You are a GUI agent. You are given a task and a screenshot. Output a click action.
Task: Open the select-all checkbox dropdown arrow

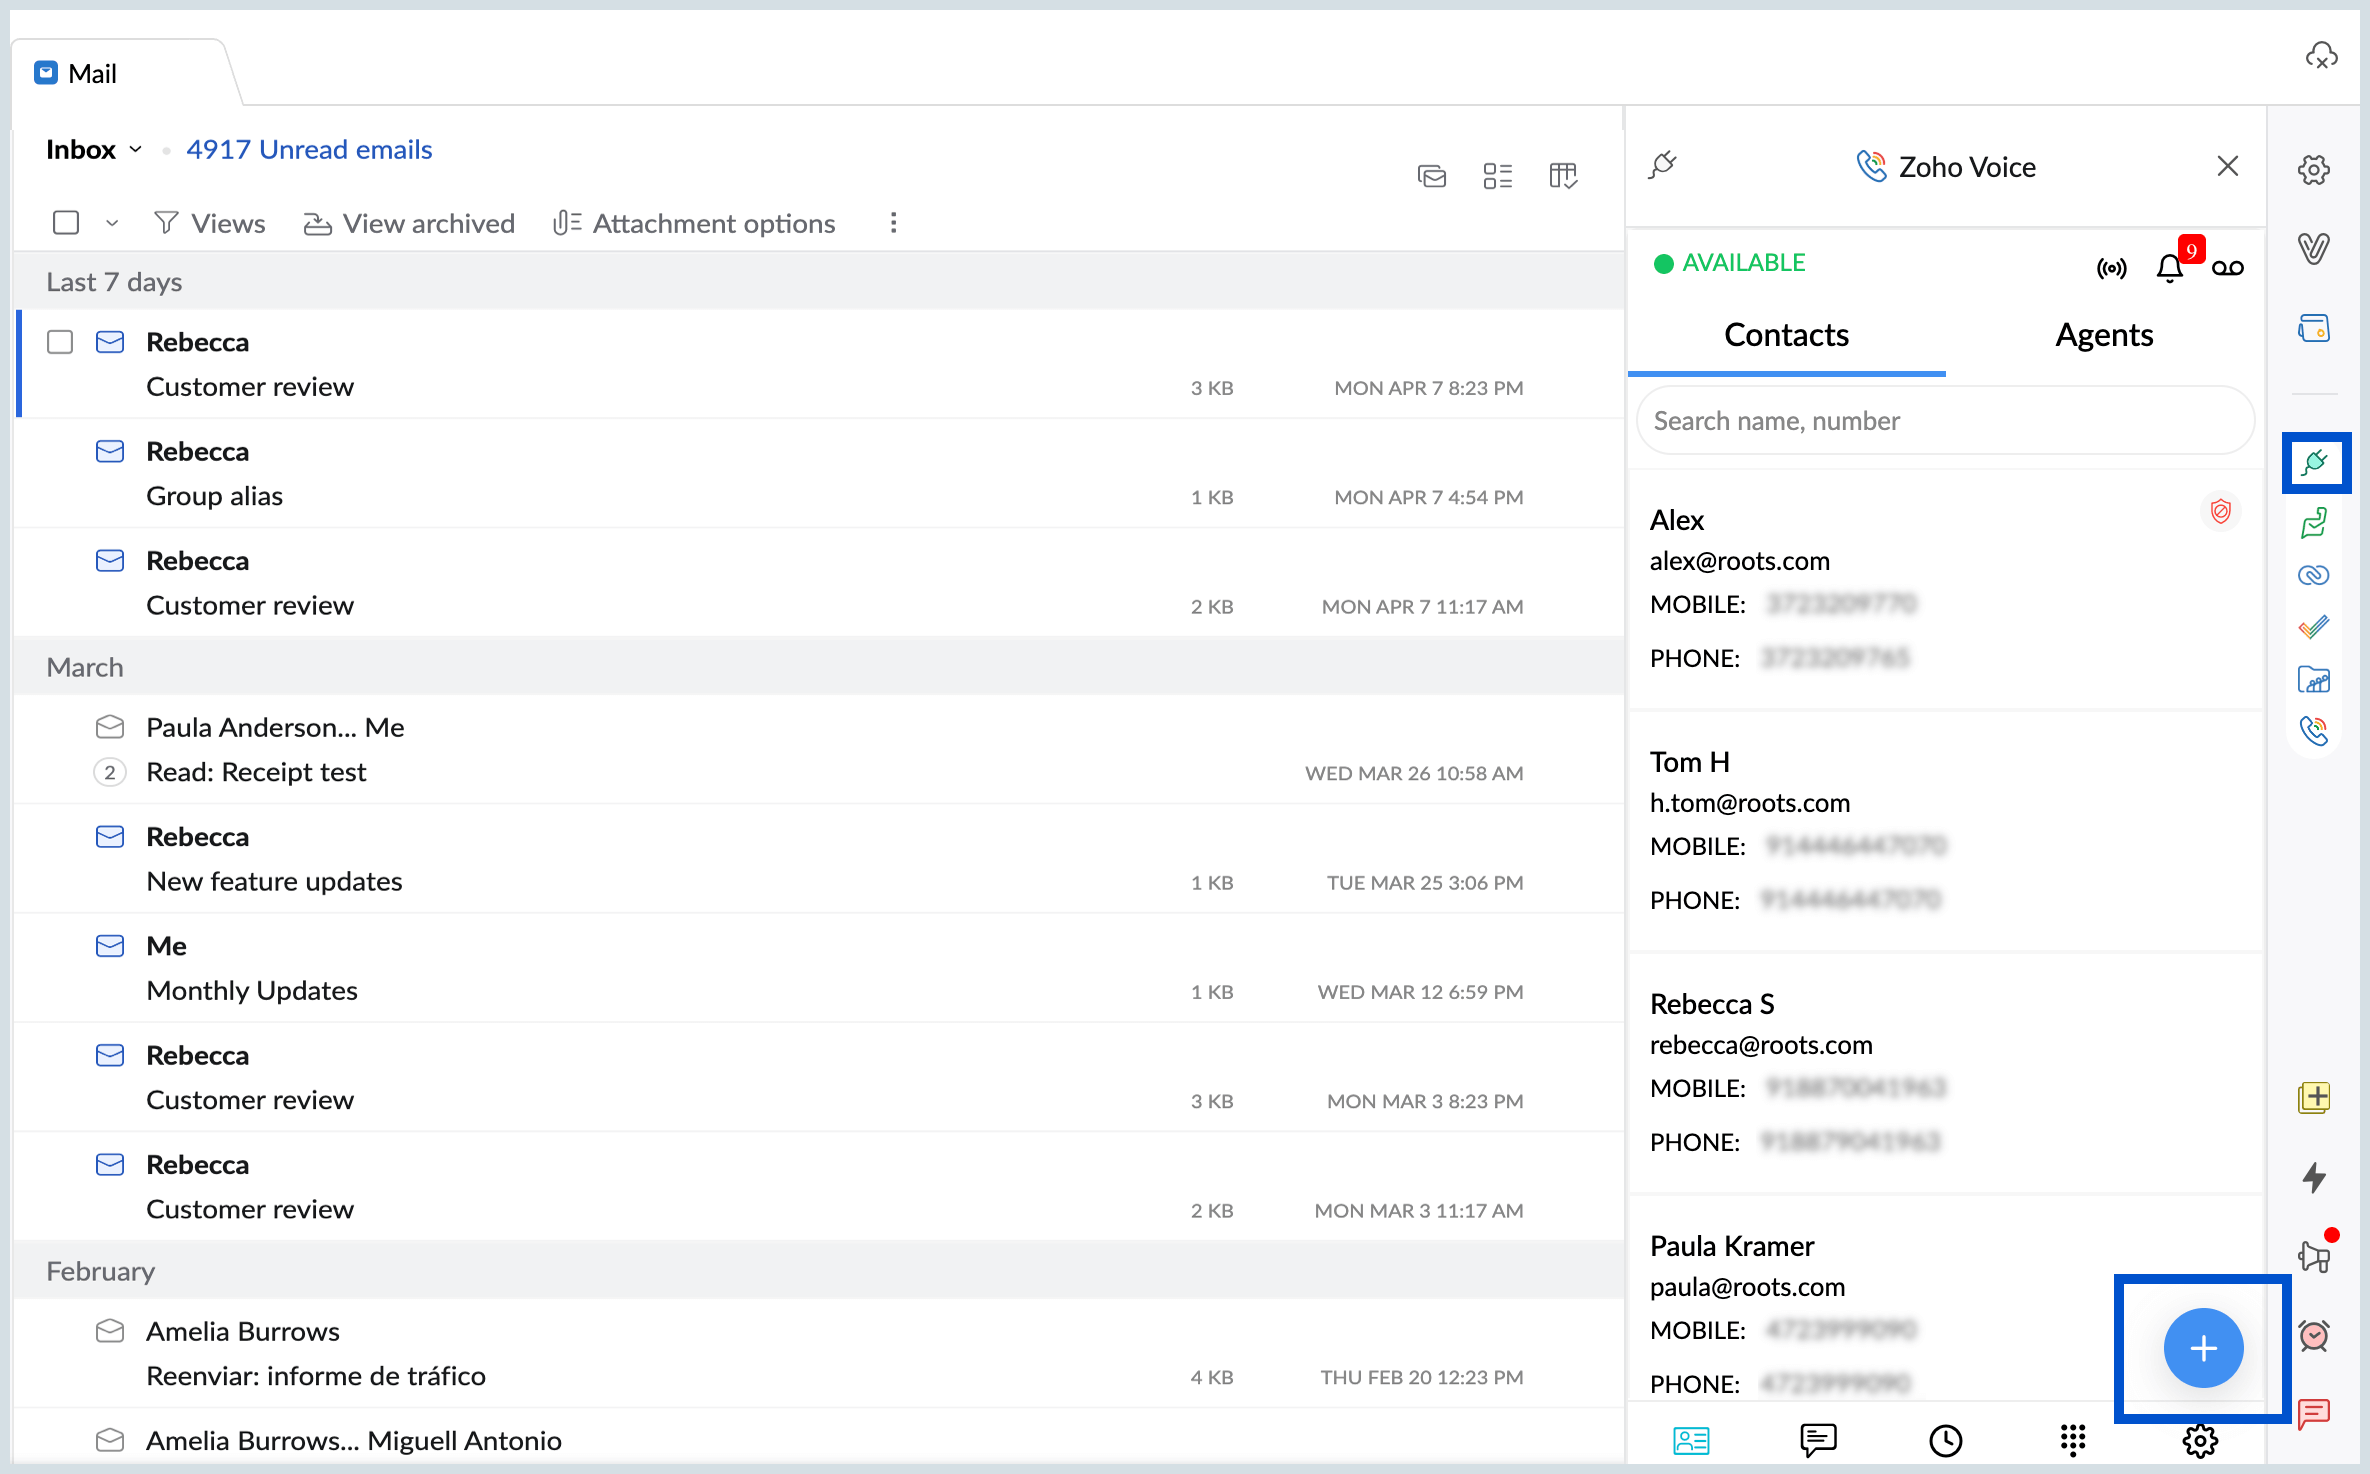112,223
